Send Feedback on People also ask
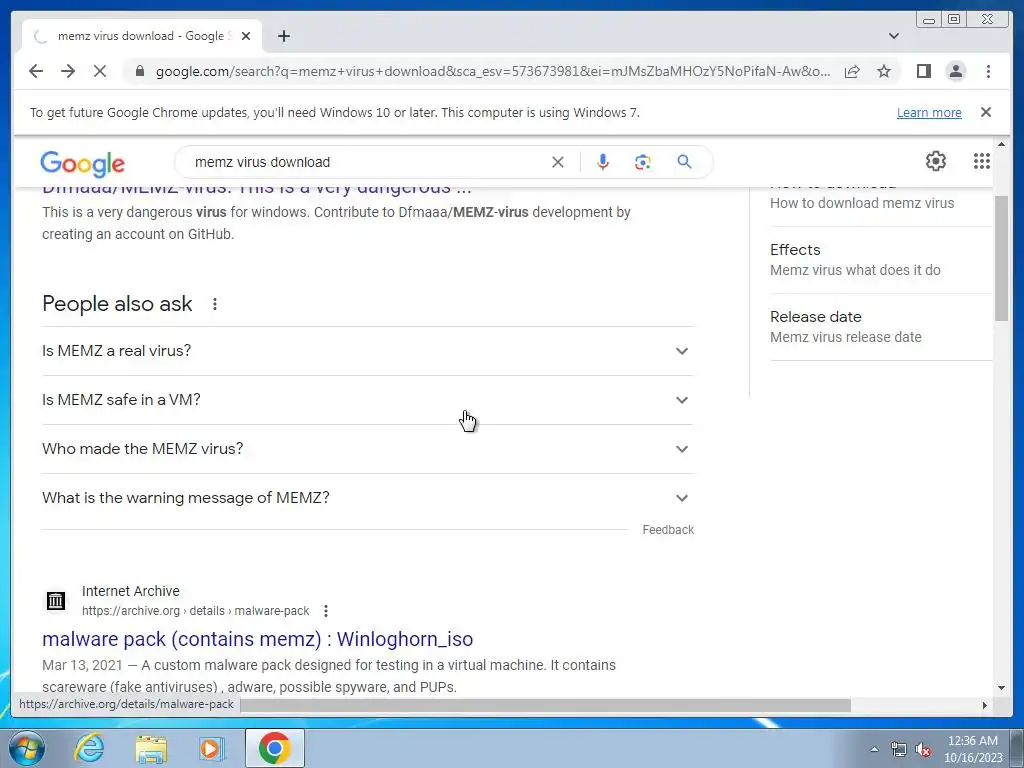The image size is (1024, 768). 667,530
